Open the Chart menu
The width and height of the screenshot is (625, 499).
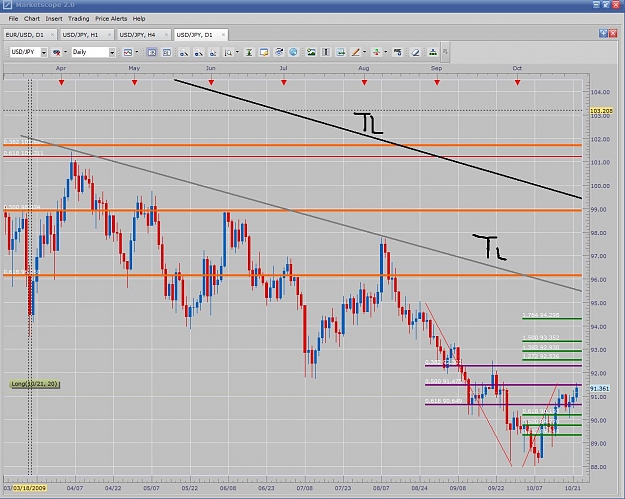point(31,19)
